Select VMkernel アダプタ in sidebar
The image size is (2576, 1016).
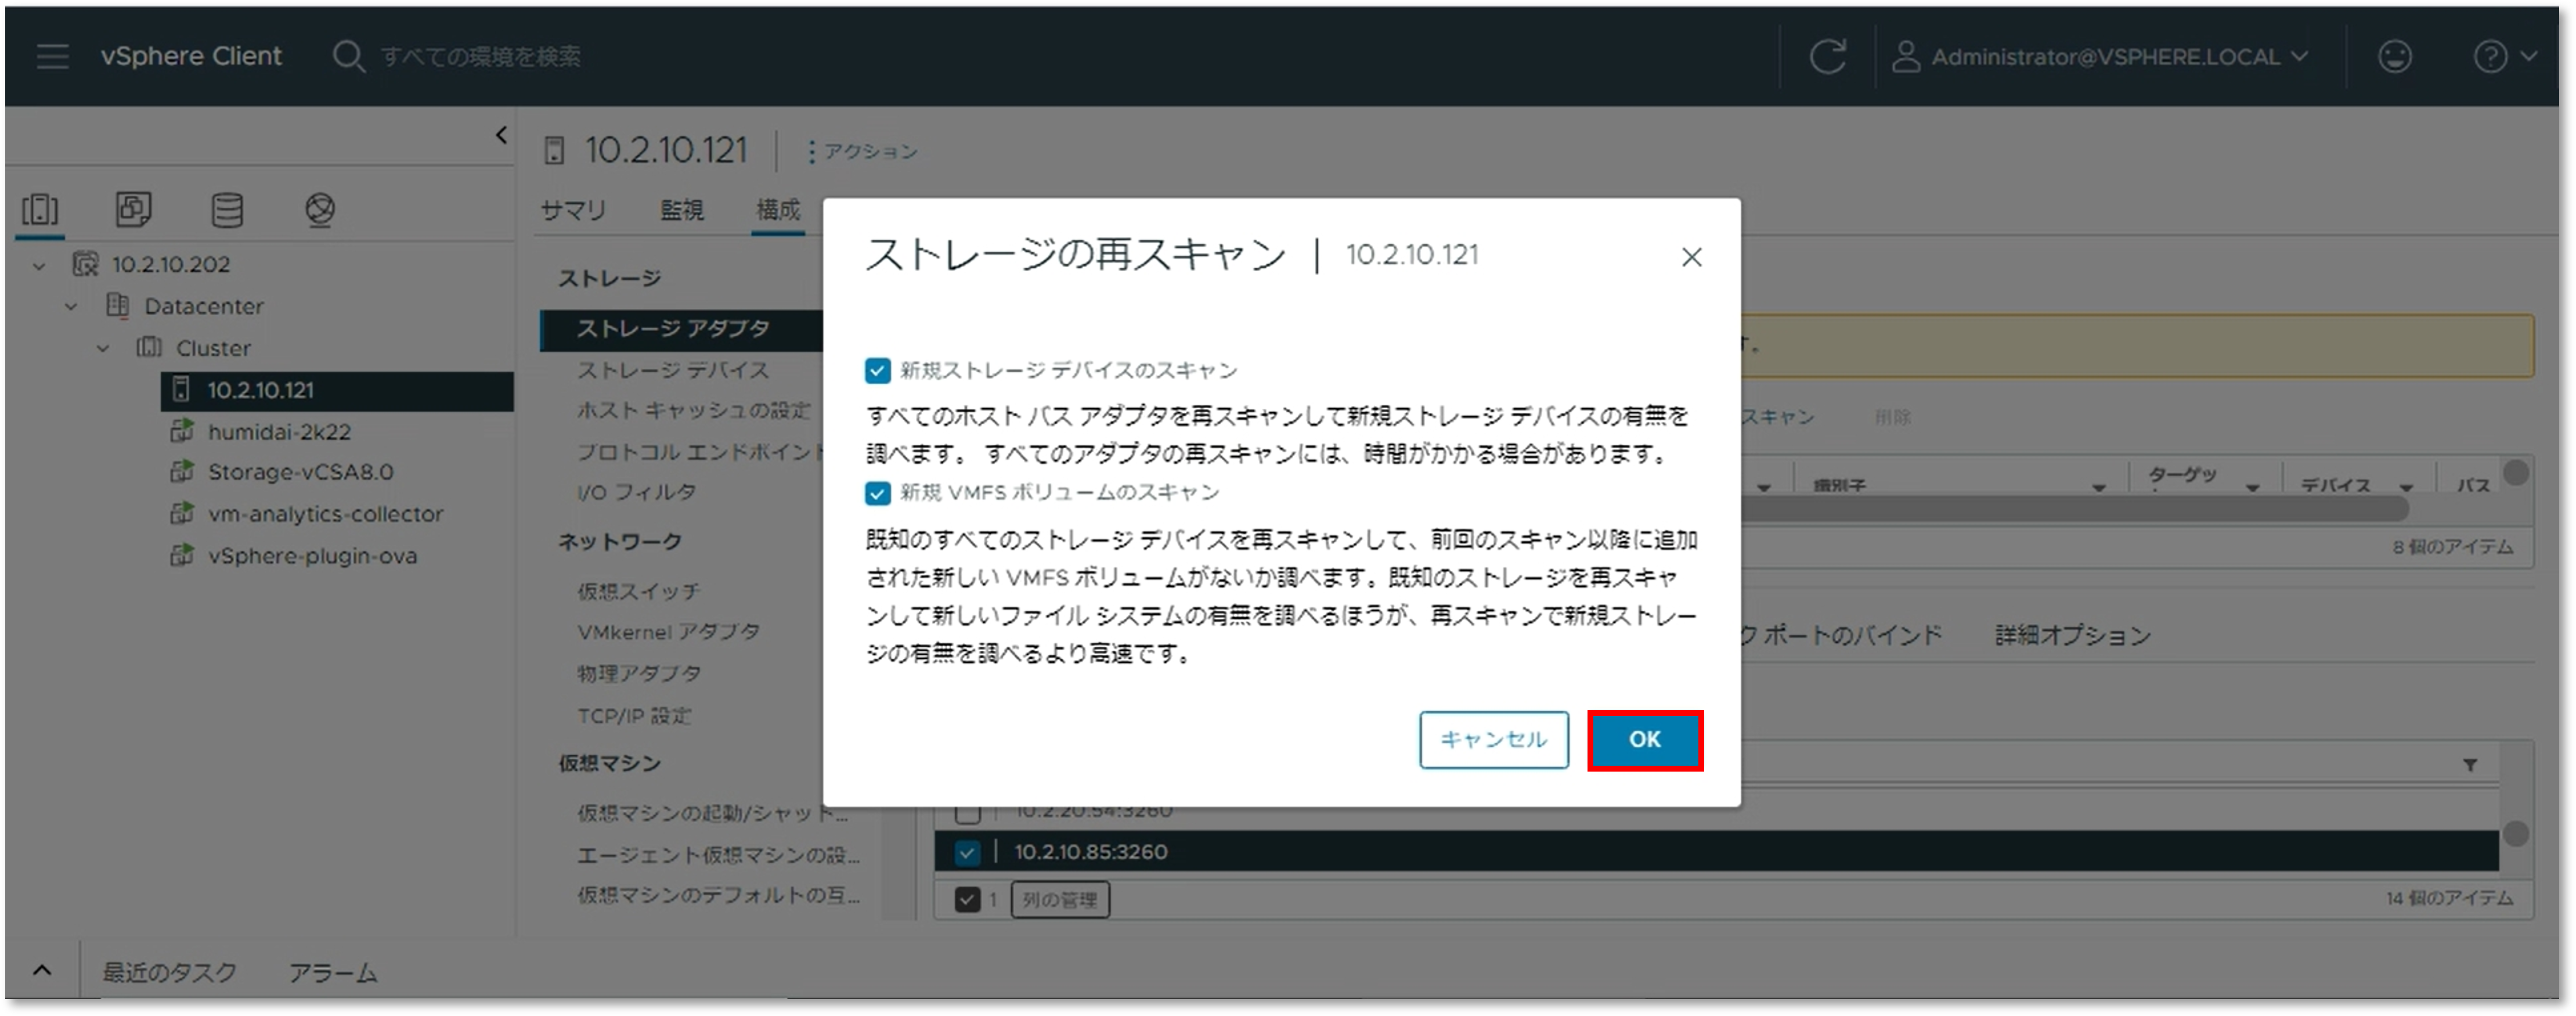(x=668, y=631)
